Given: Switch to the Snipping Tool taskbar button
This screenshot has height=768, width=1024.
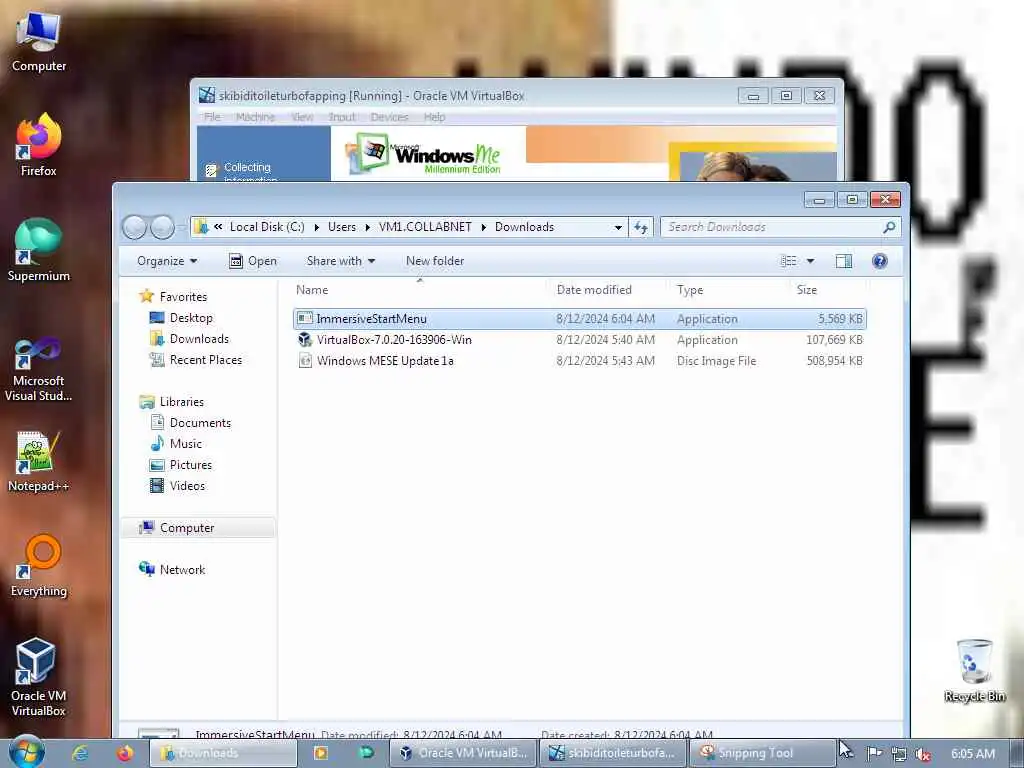Looking at the screenshot, I should (x=762, y=753).
